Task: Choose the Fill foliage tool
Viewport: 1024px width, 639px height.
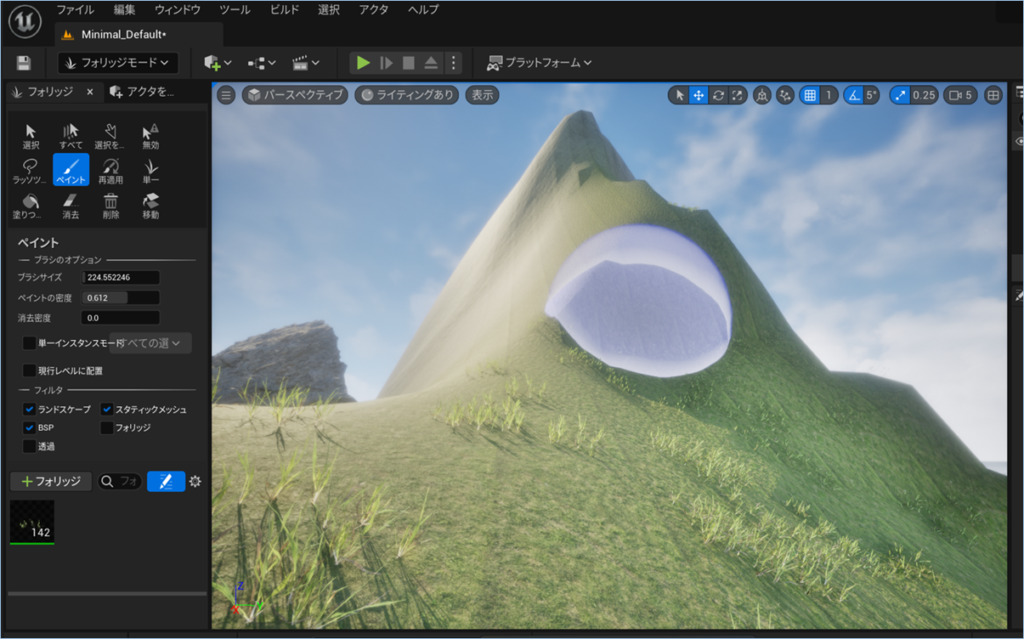Action: (28, 203)
